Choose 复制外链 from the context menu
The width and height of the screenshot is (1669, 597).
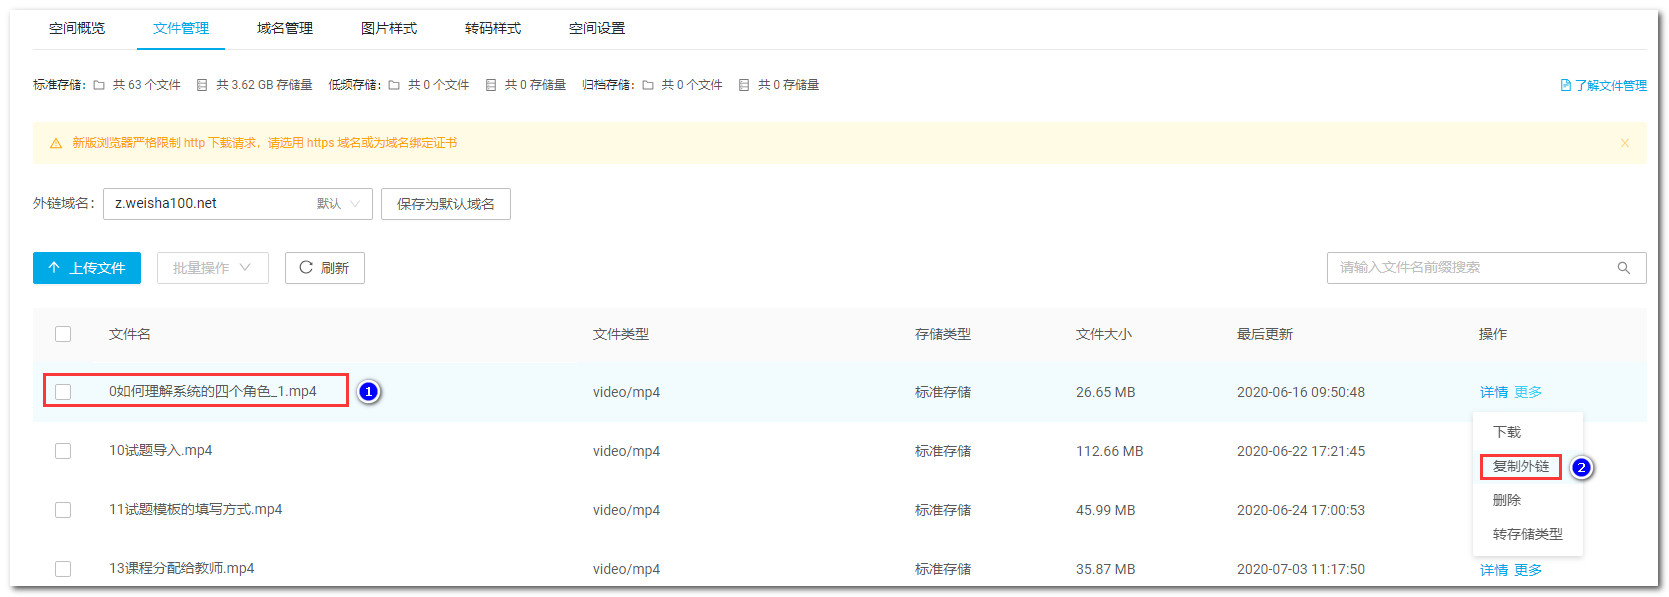click(1520, 467)
